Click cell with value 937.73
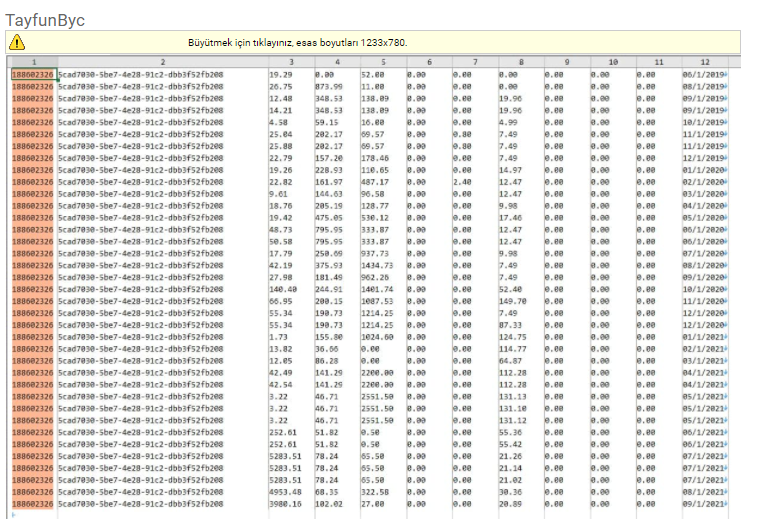The image size is (762, 526). coord(375,253)
